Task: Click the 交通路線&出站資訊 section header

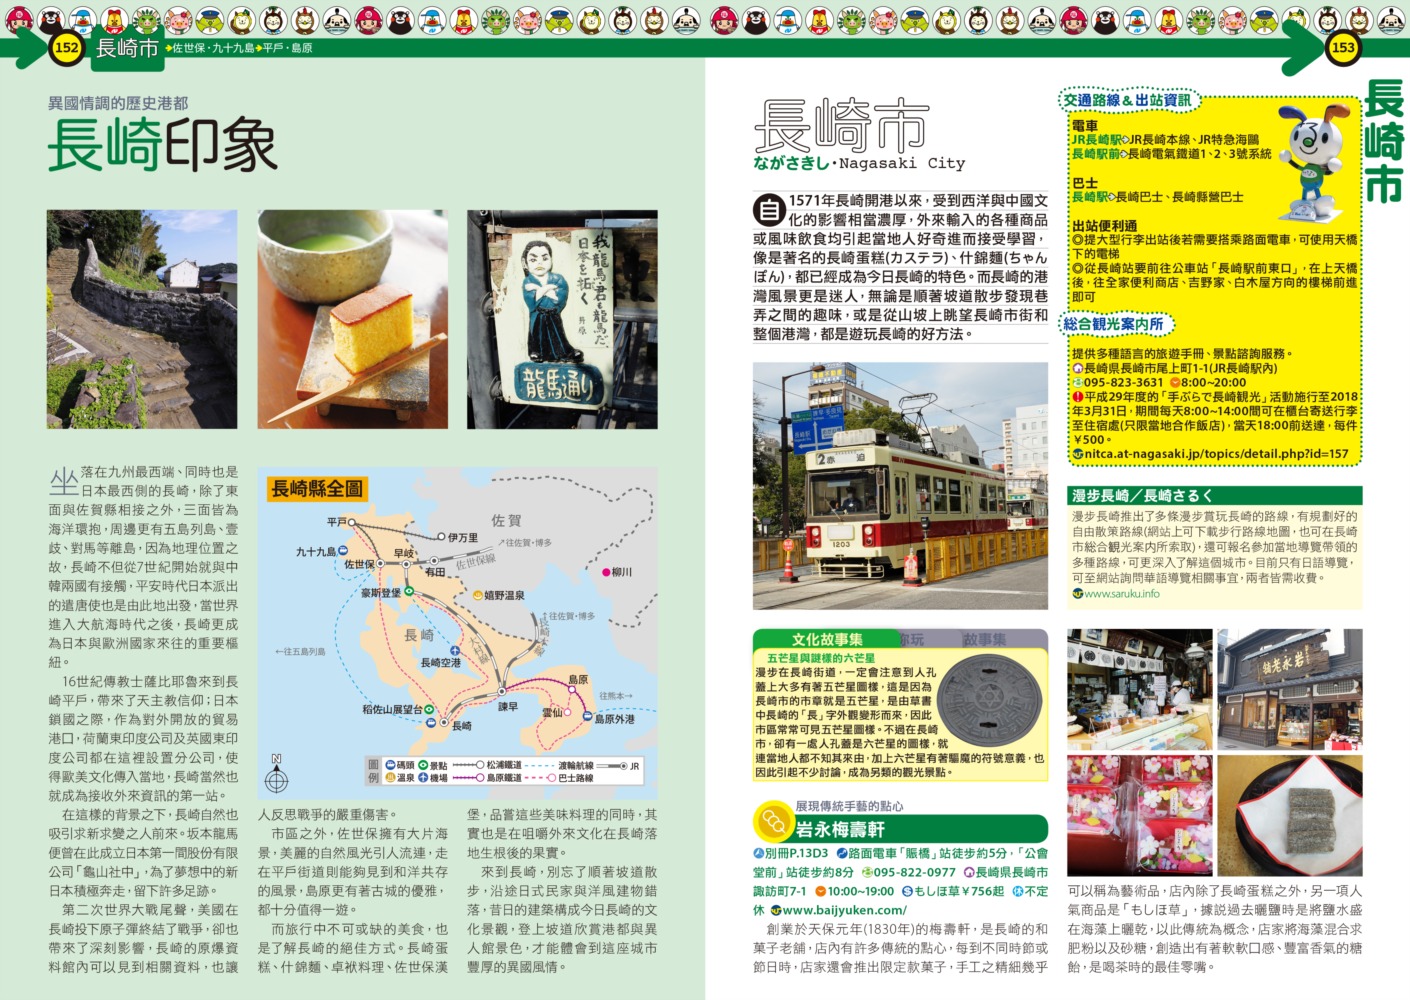Action: (1127, 100)
